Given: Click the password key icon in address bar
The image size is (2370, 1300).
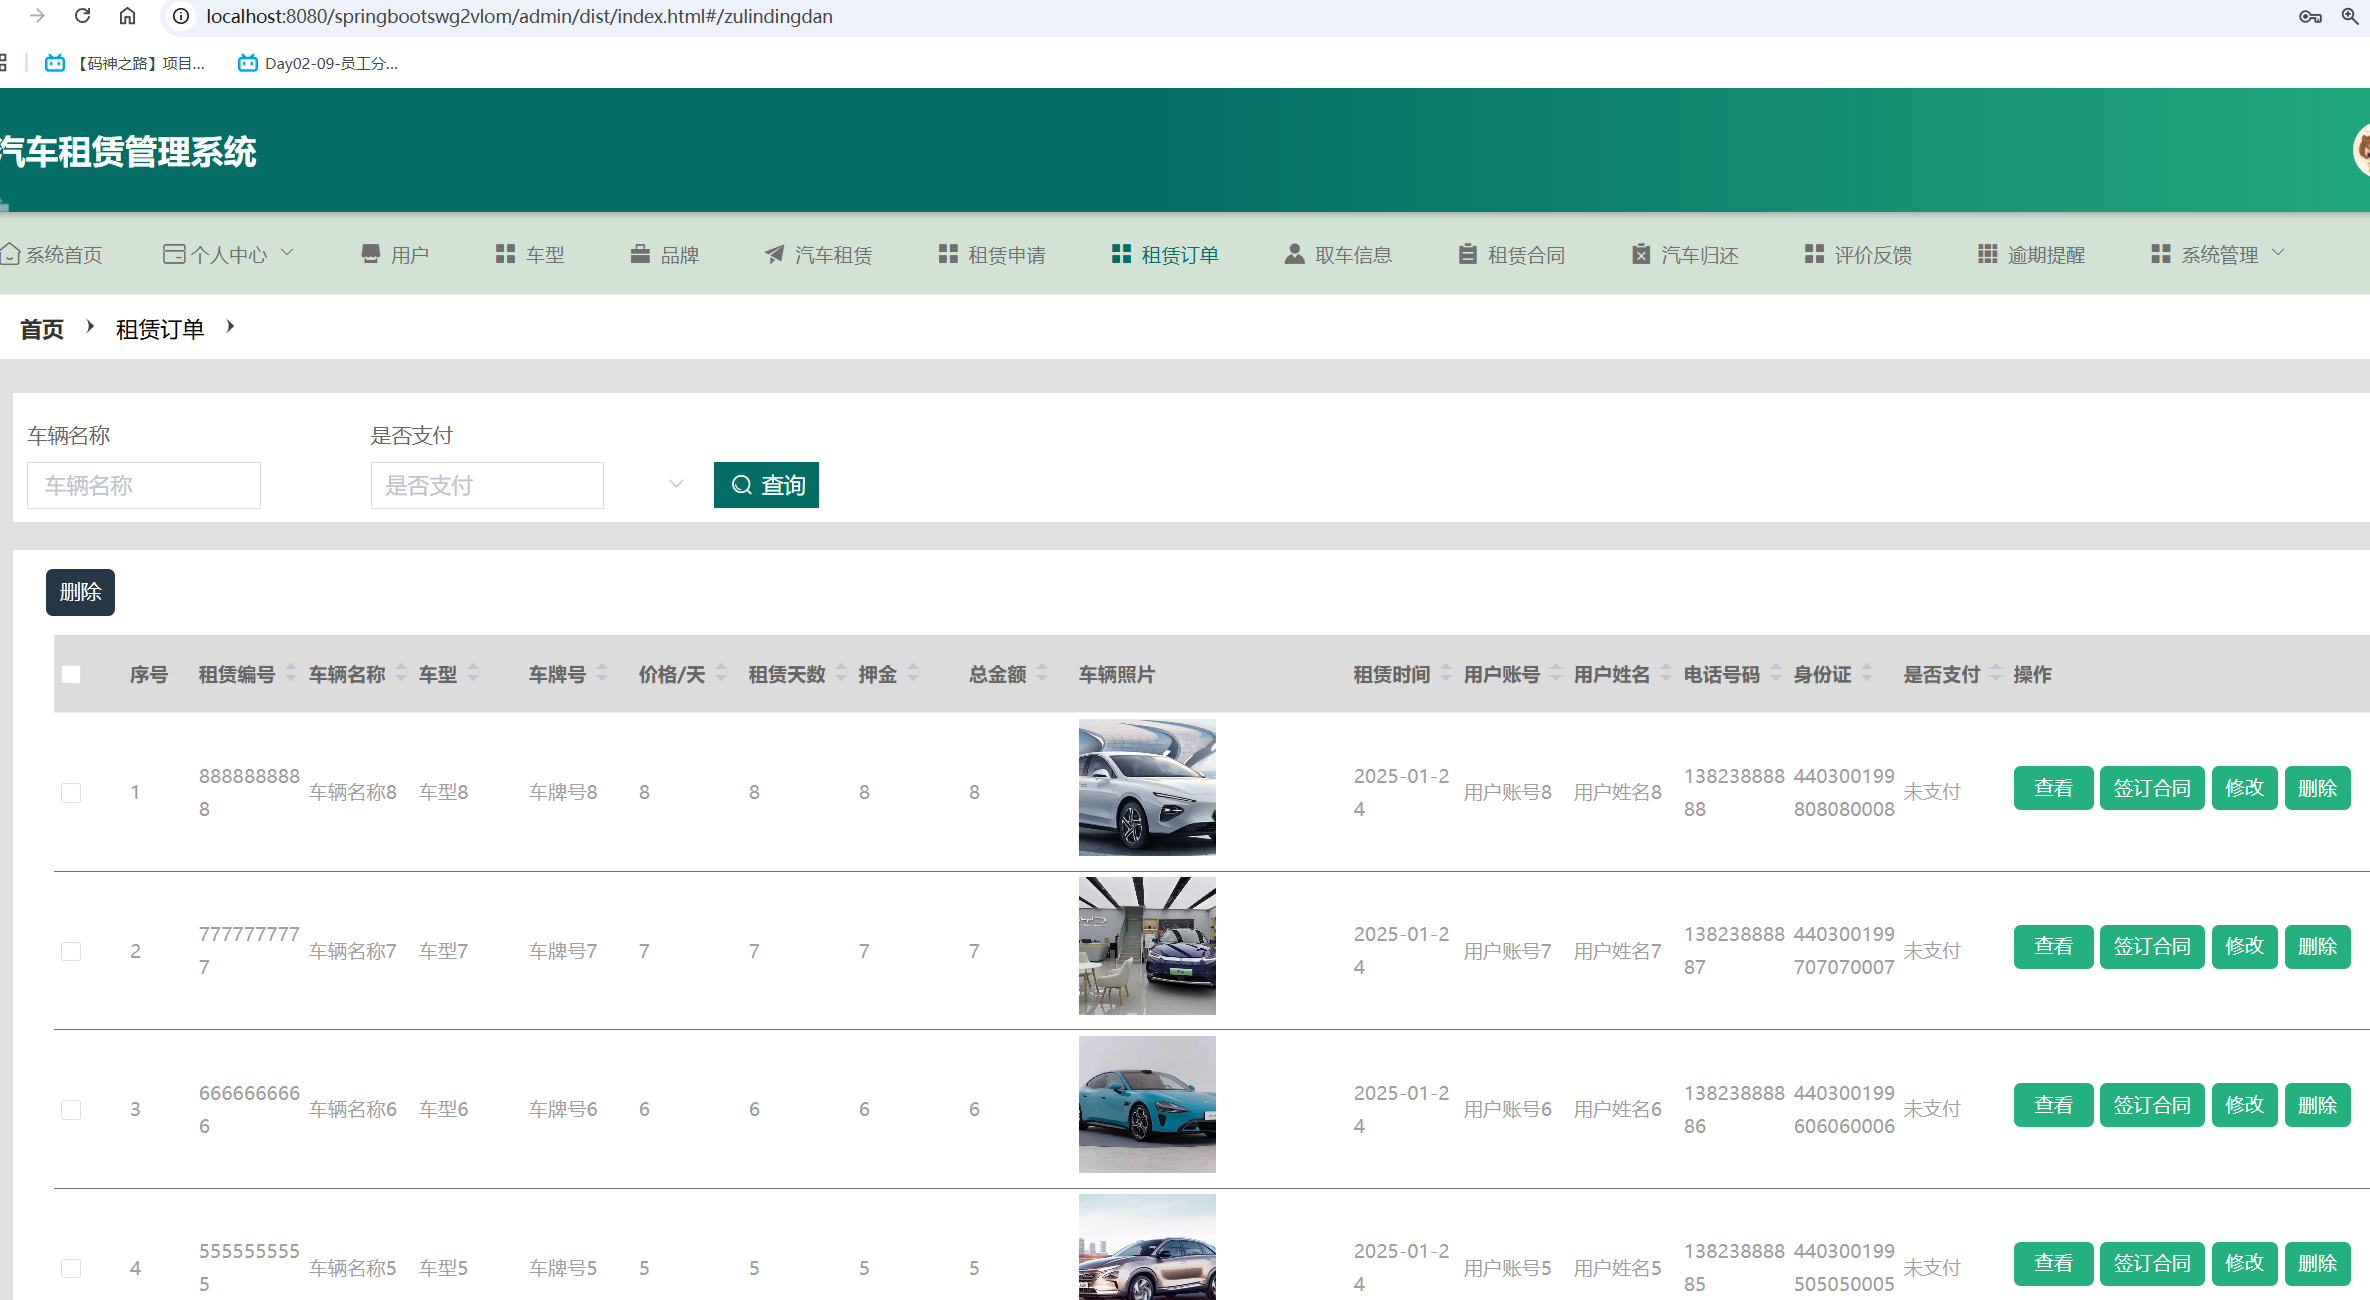Looking at the screenshot, I should tap(2310, 16).
